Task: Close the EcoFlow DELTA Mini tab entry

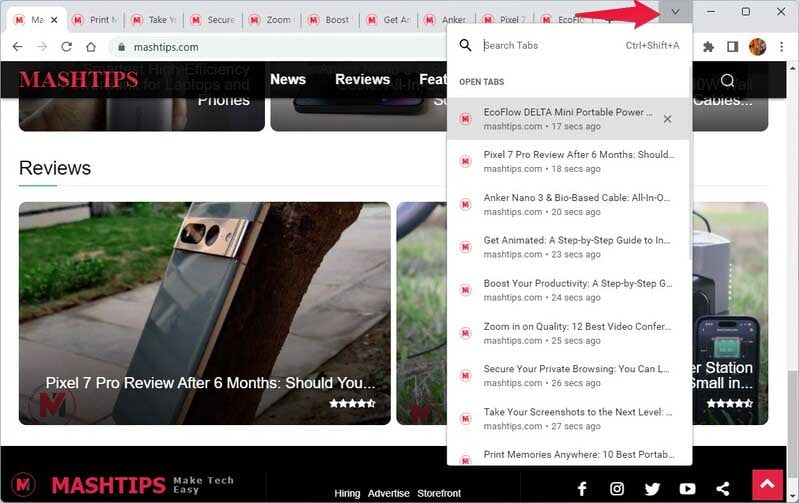Action: [667, 119]
